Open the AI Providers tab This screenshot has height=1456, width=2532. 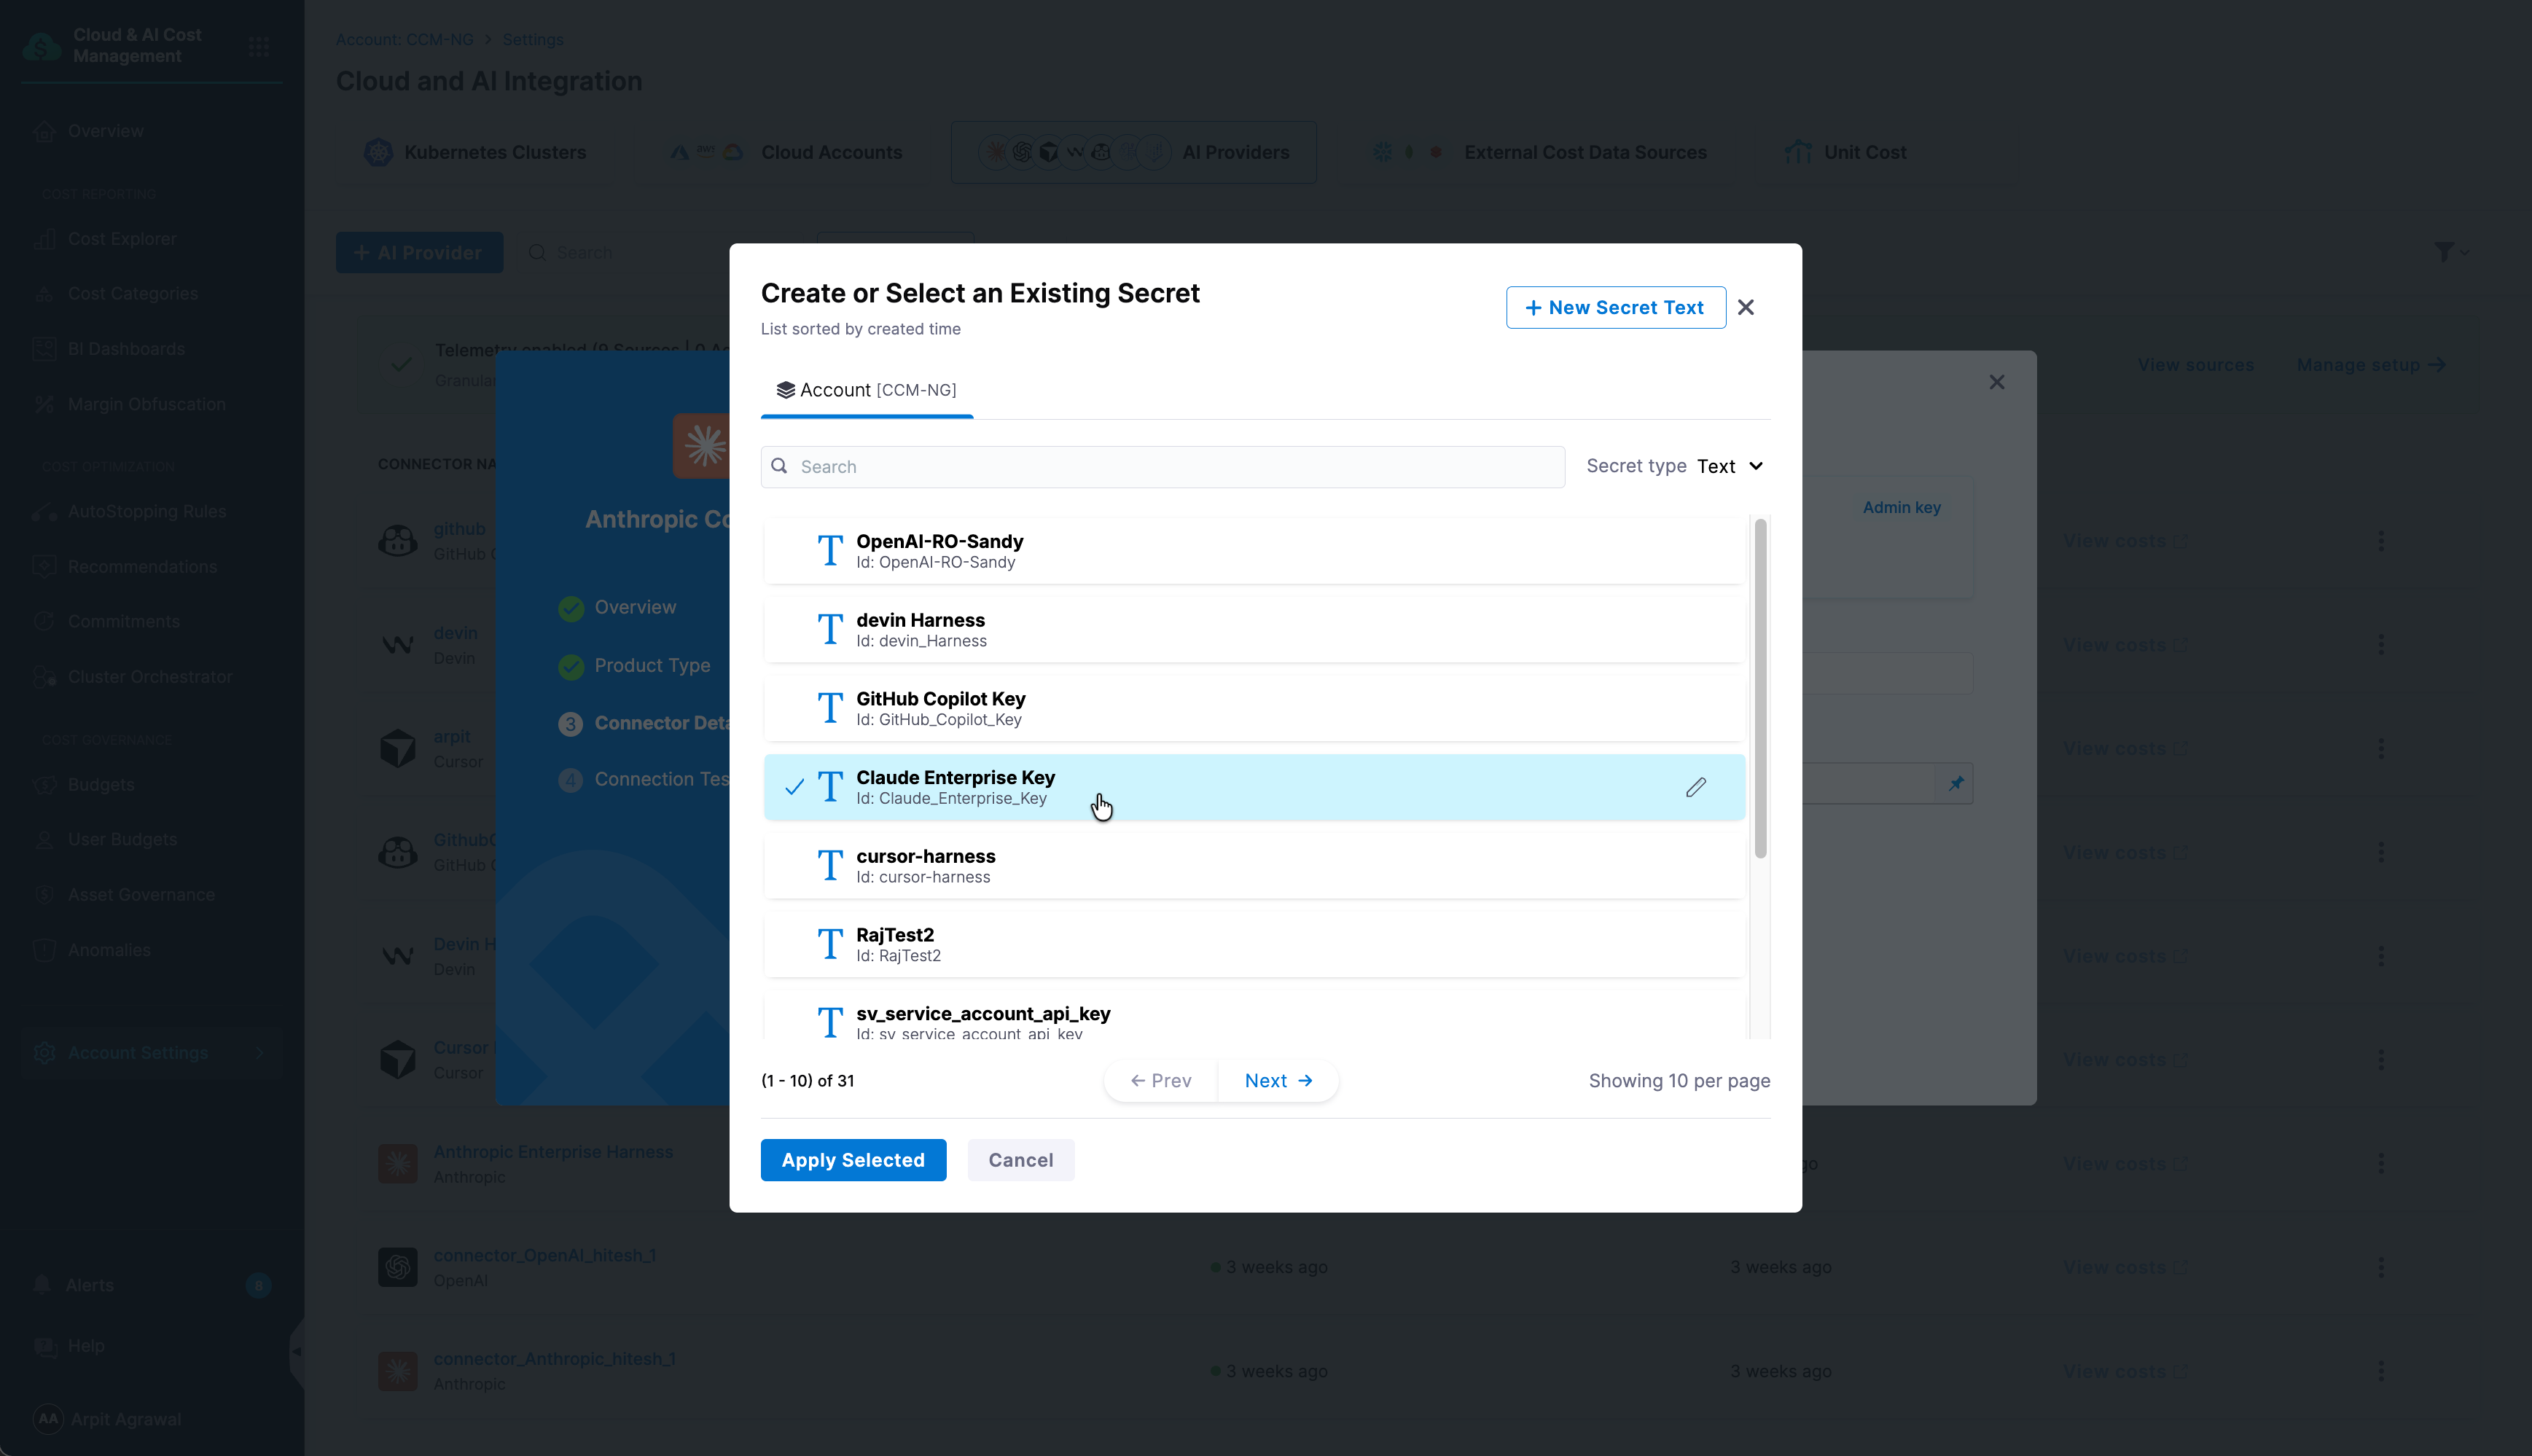1133,152
